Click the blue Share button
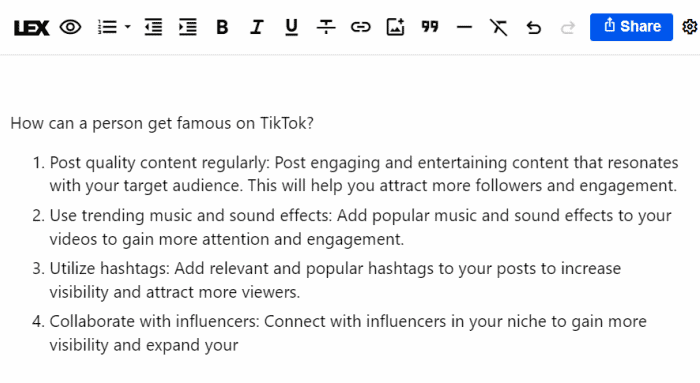 tap(631, 27)
